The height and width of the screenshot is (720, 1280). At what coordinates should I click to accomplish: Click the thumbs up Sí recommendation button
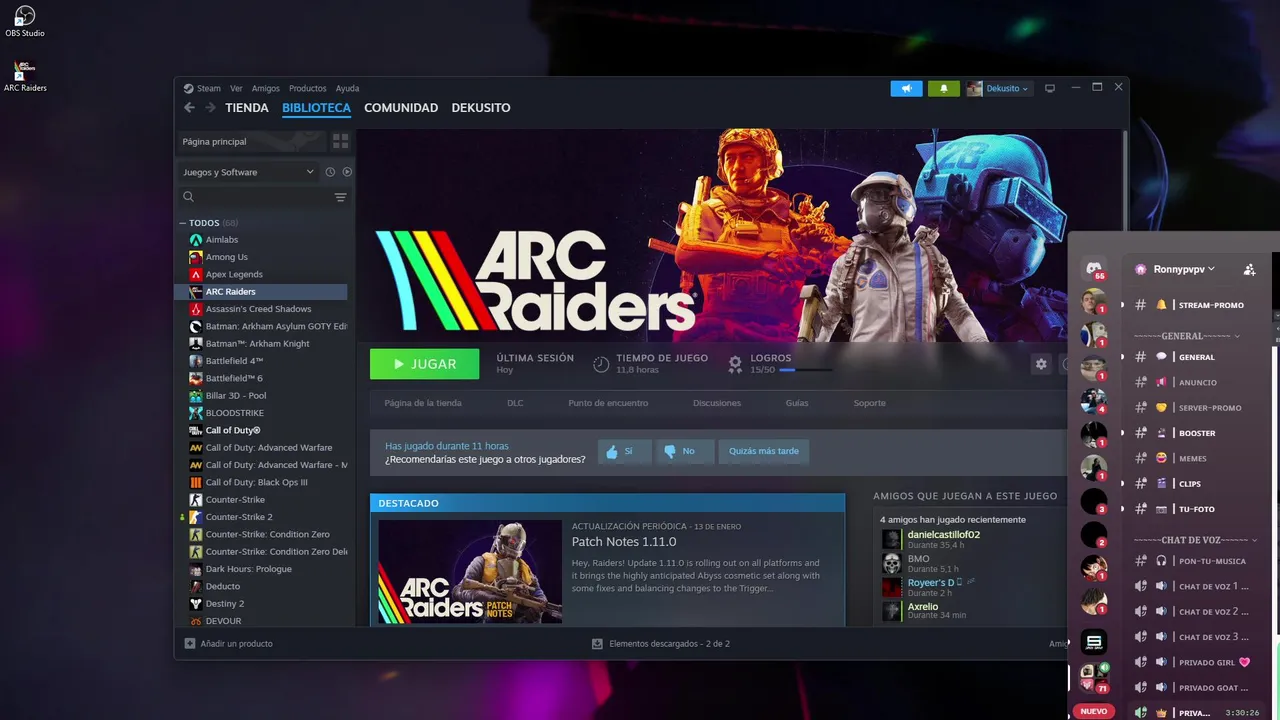point(625,452)
